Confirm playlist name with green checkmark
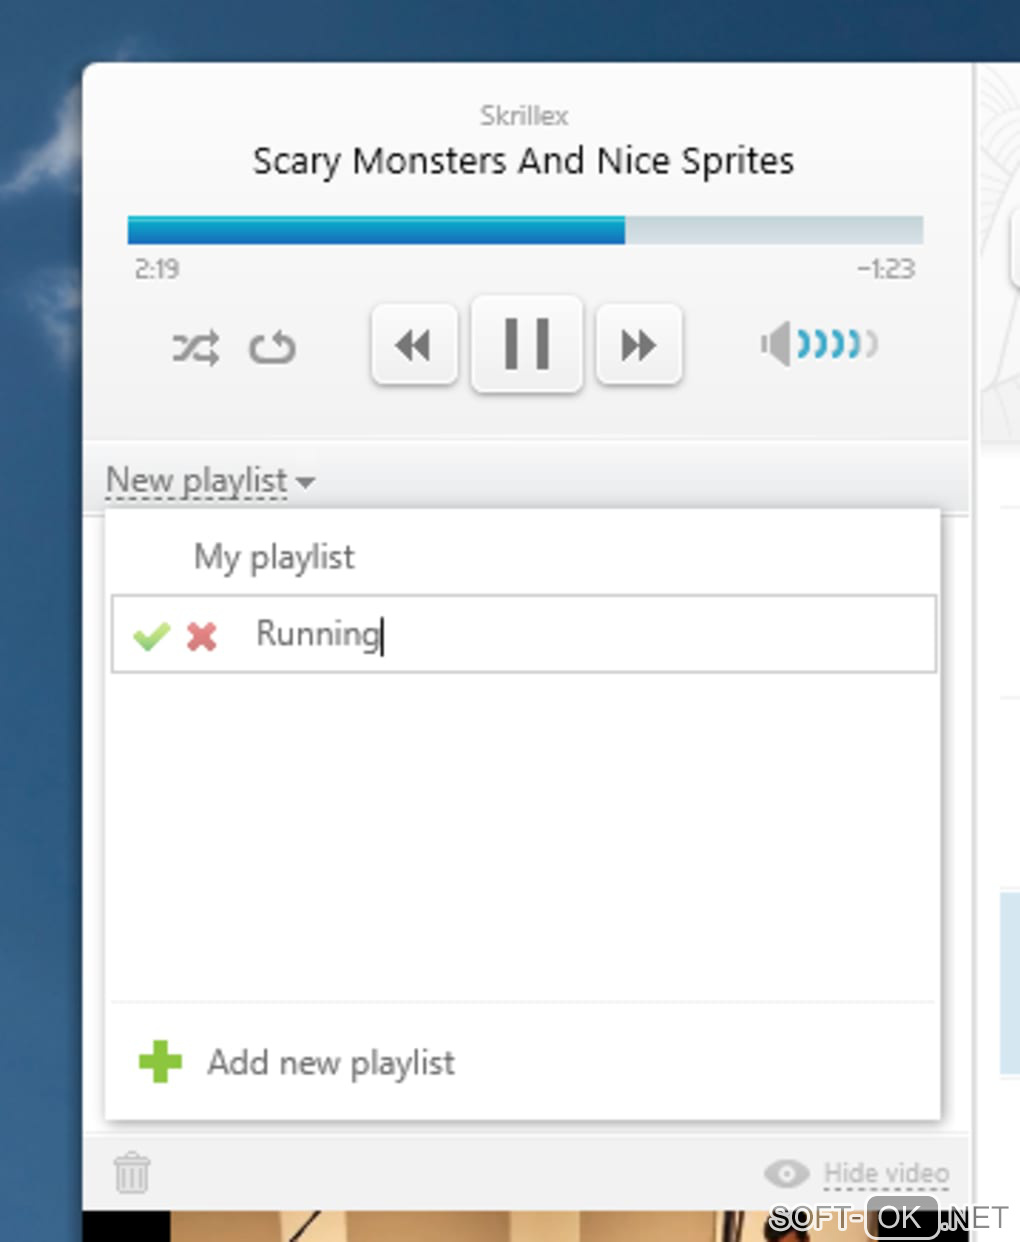Image resolution: width=1020 pixels, height=1242 pixels. pyautogui.click(x=151, y=636)
